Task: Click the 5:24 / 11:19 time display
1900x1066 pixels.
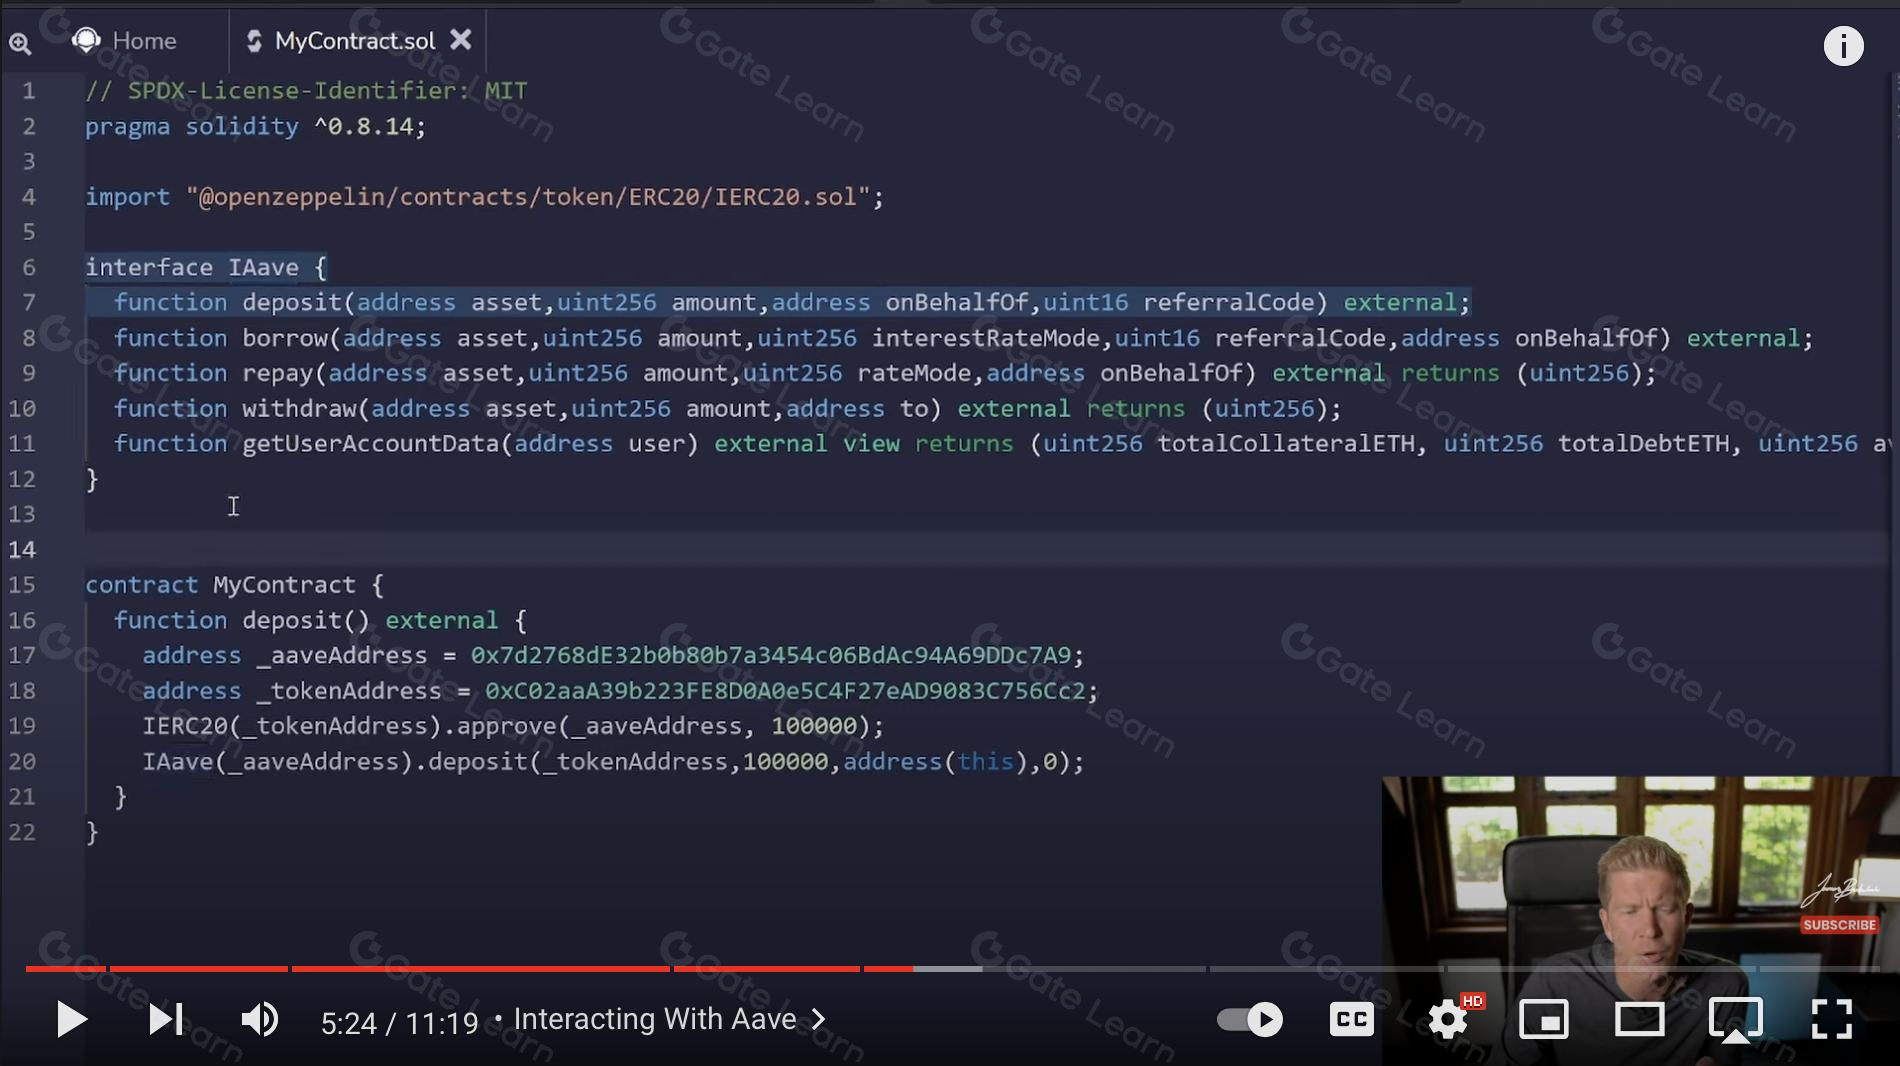Action: (x=399, y=1023)
